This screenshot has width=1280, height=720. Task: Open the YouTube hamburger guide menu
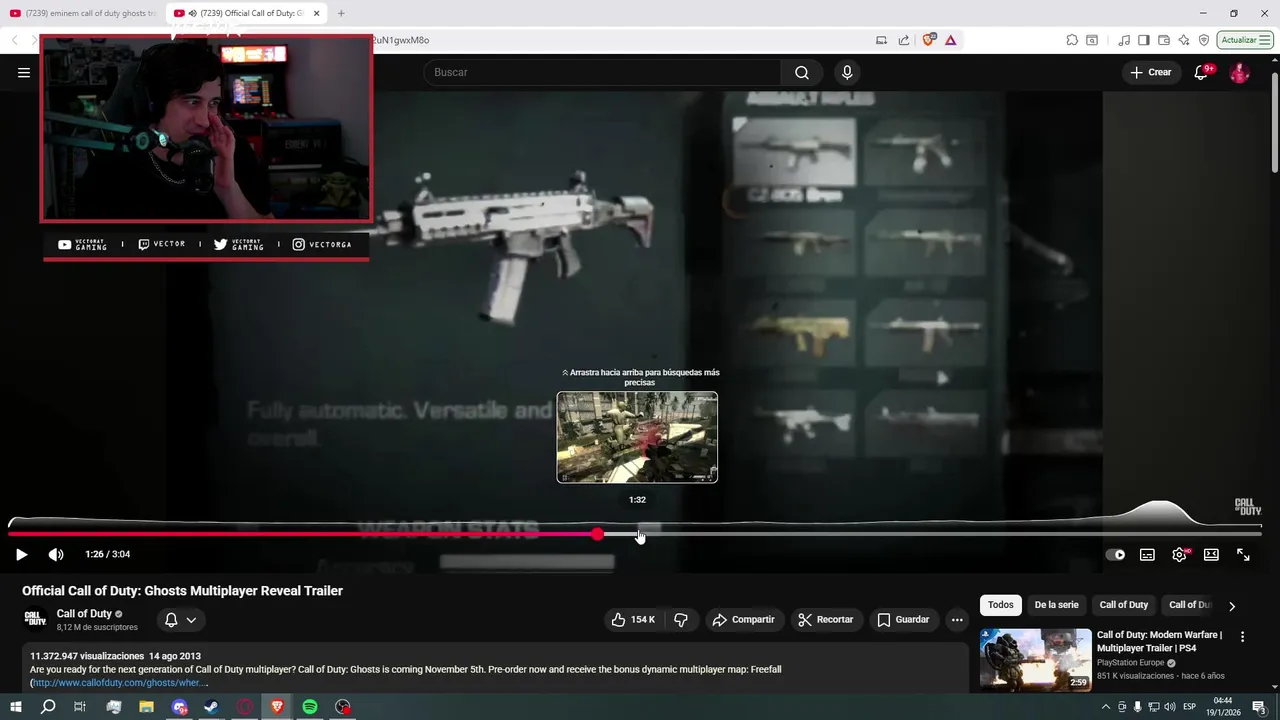(x=24, y=72)
